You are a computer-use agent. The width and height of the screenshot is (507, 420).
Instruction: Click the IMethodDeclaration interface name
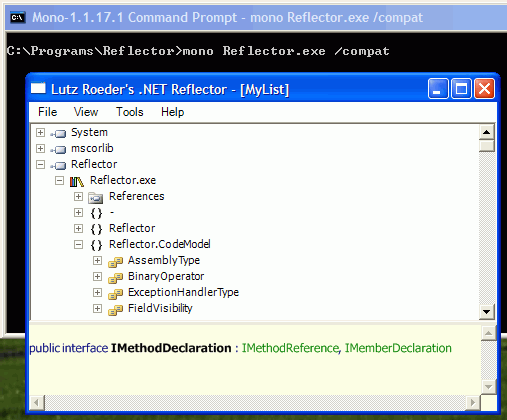[x=171, y=348]
